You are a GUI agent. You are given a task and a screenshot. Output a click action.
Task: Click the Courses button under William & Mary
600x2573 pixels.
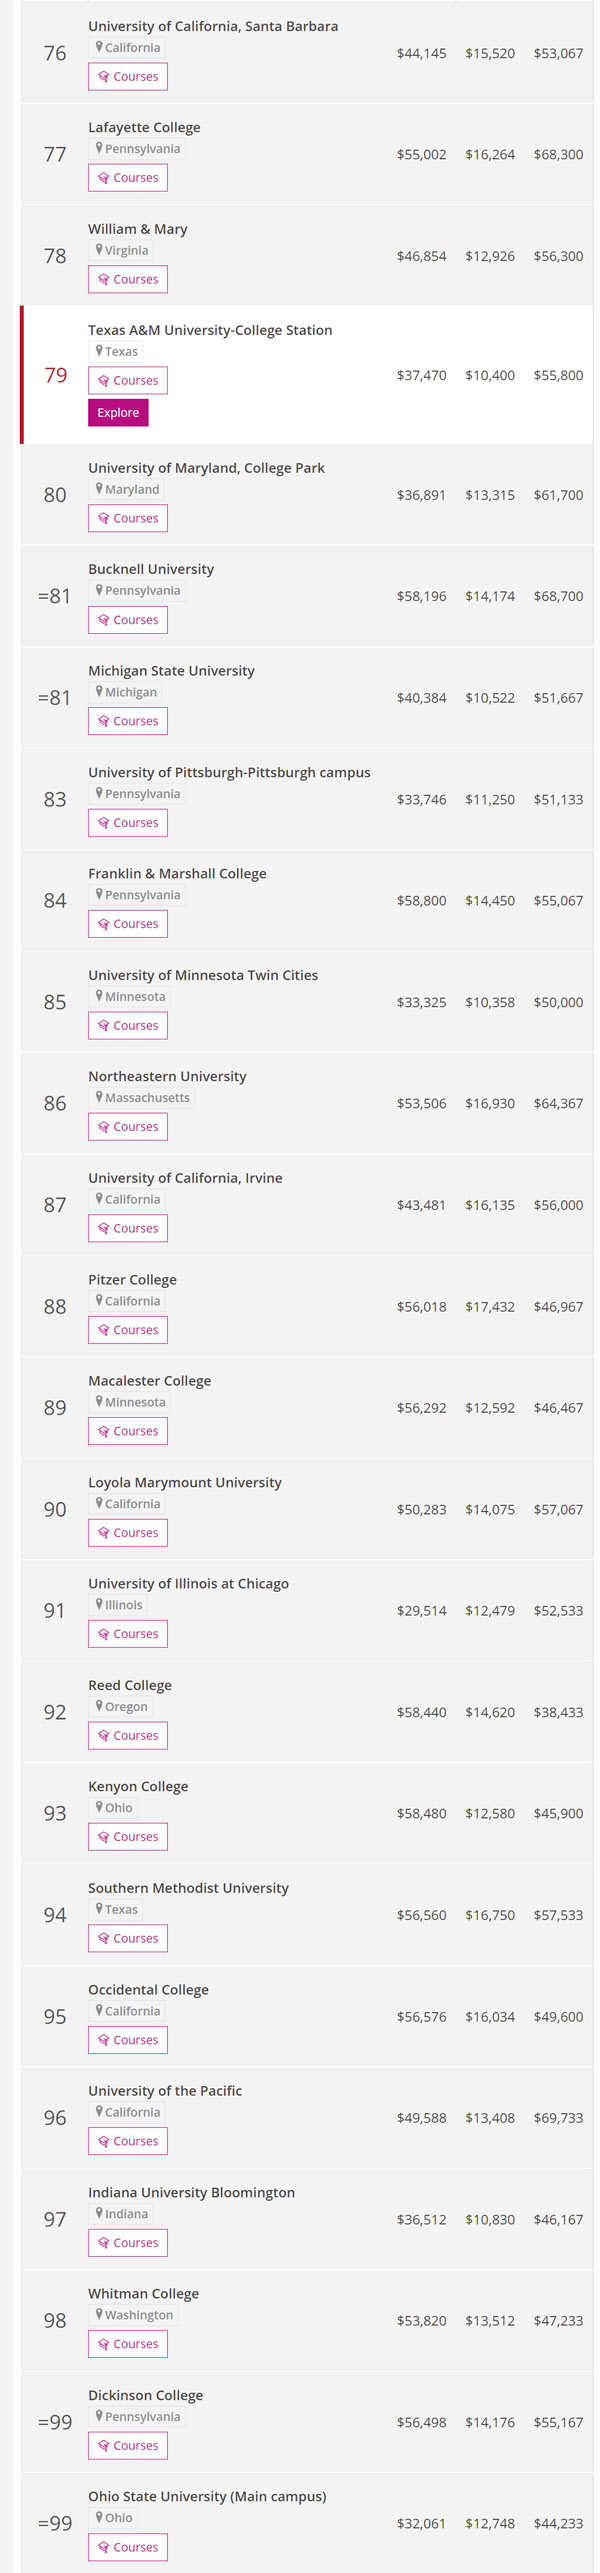click(x=128, y=279)
